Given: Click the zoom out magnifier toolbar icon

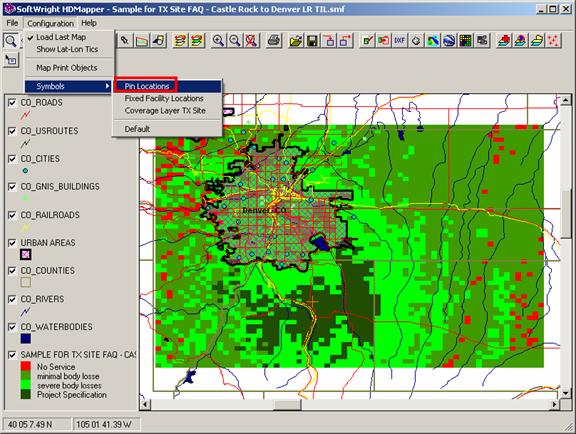Looking at the screenshot, I should click(235, 40).
